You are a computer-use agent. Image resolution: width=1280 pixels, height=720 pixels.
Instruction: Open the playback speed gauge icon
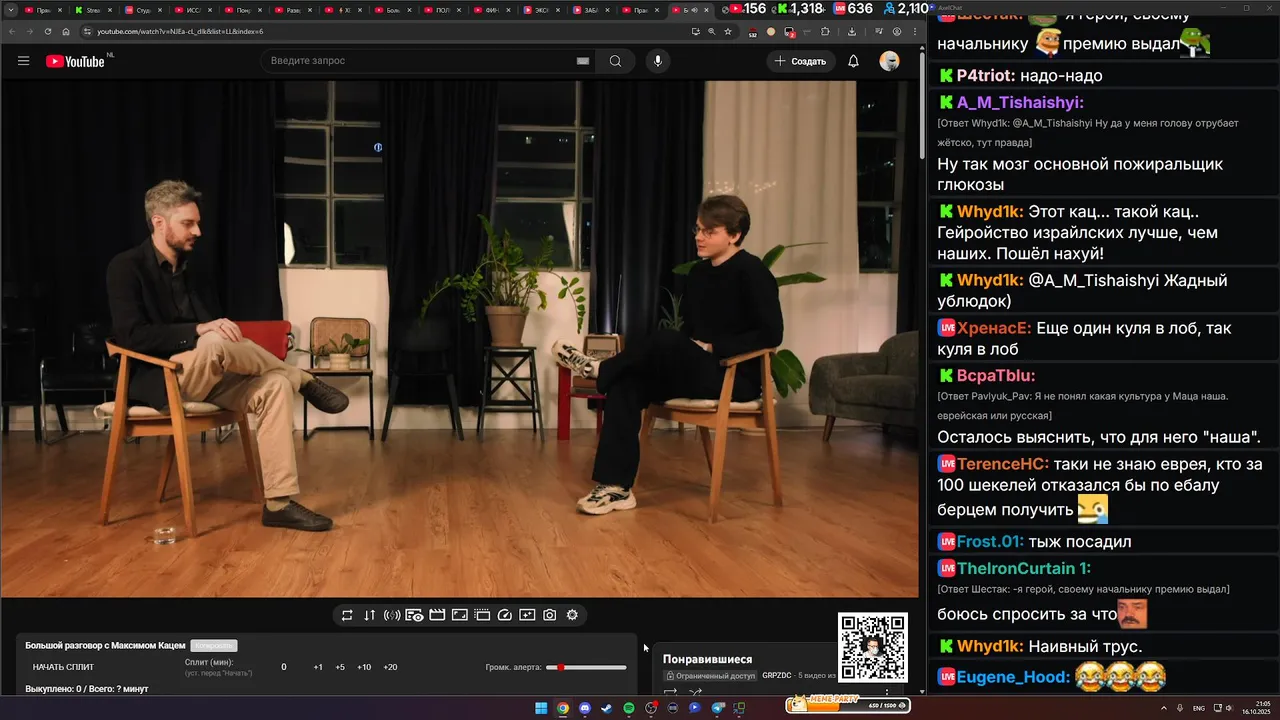tap(504, 615)
